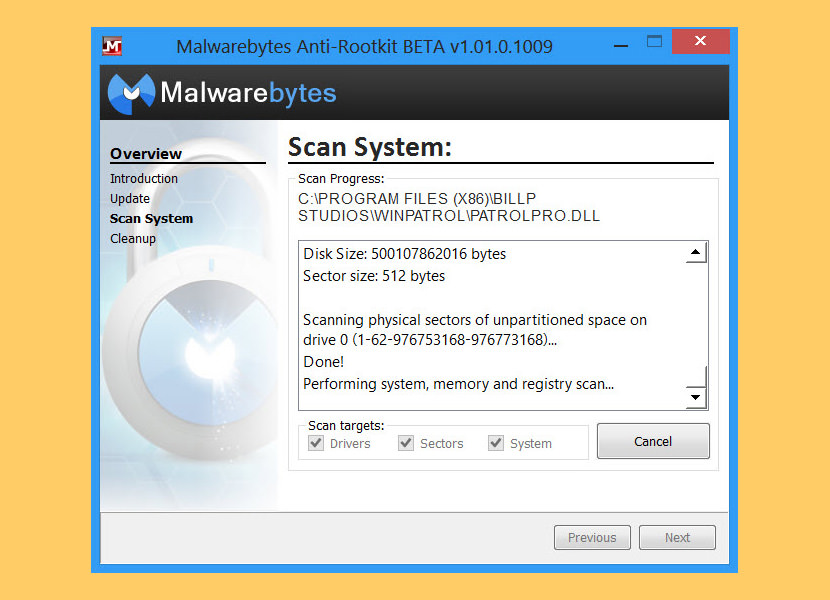Cancel the running scan
830x600 pixels.
click(653, 441)
